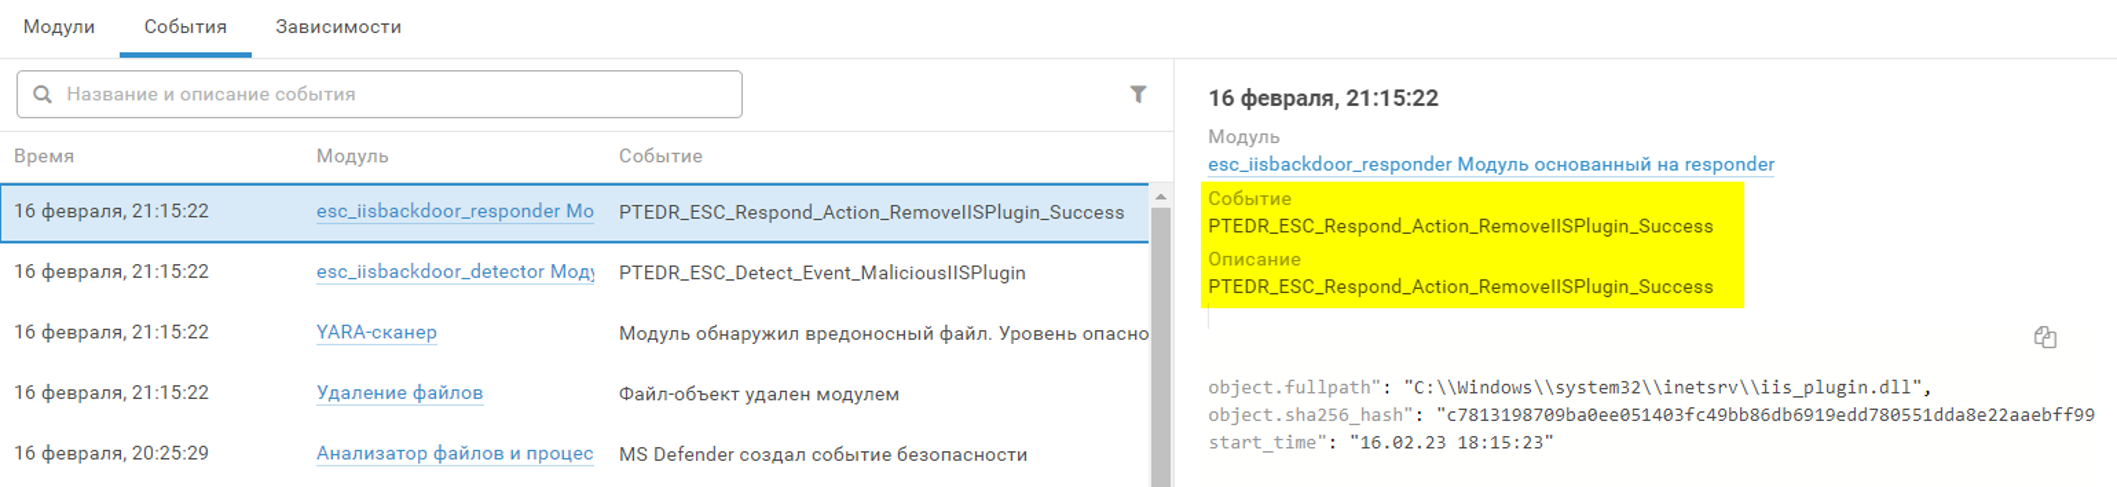2117x487 pixels.
Task: Select the RemoveIISPlugin_Success event row
Action: click(x=870, y=212)
